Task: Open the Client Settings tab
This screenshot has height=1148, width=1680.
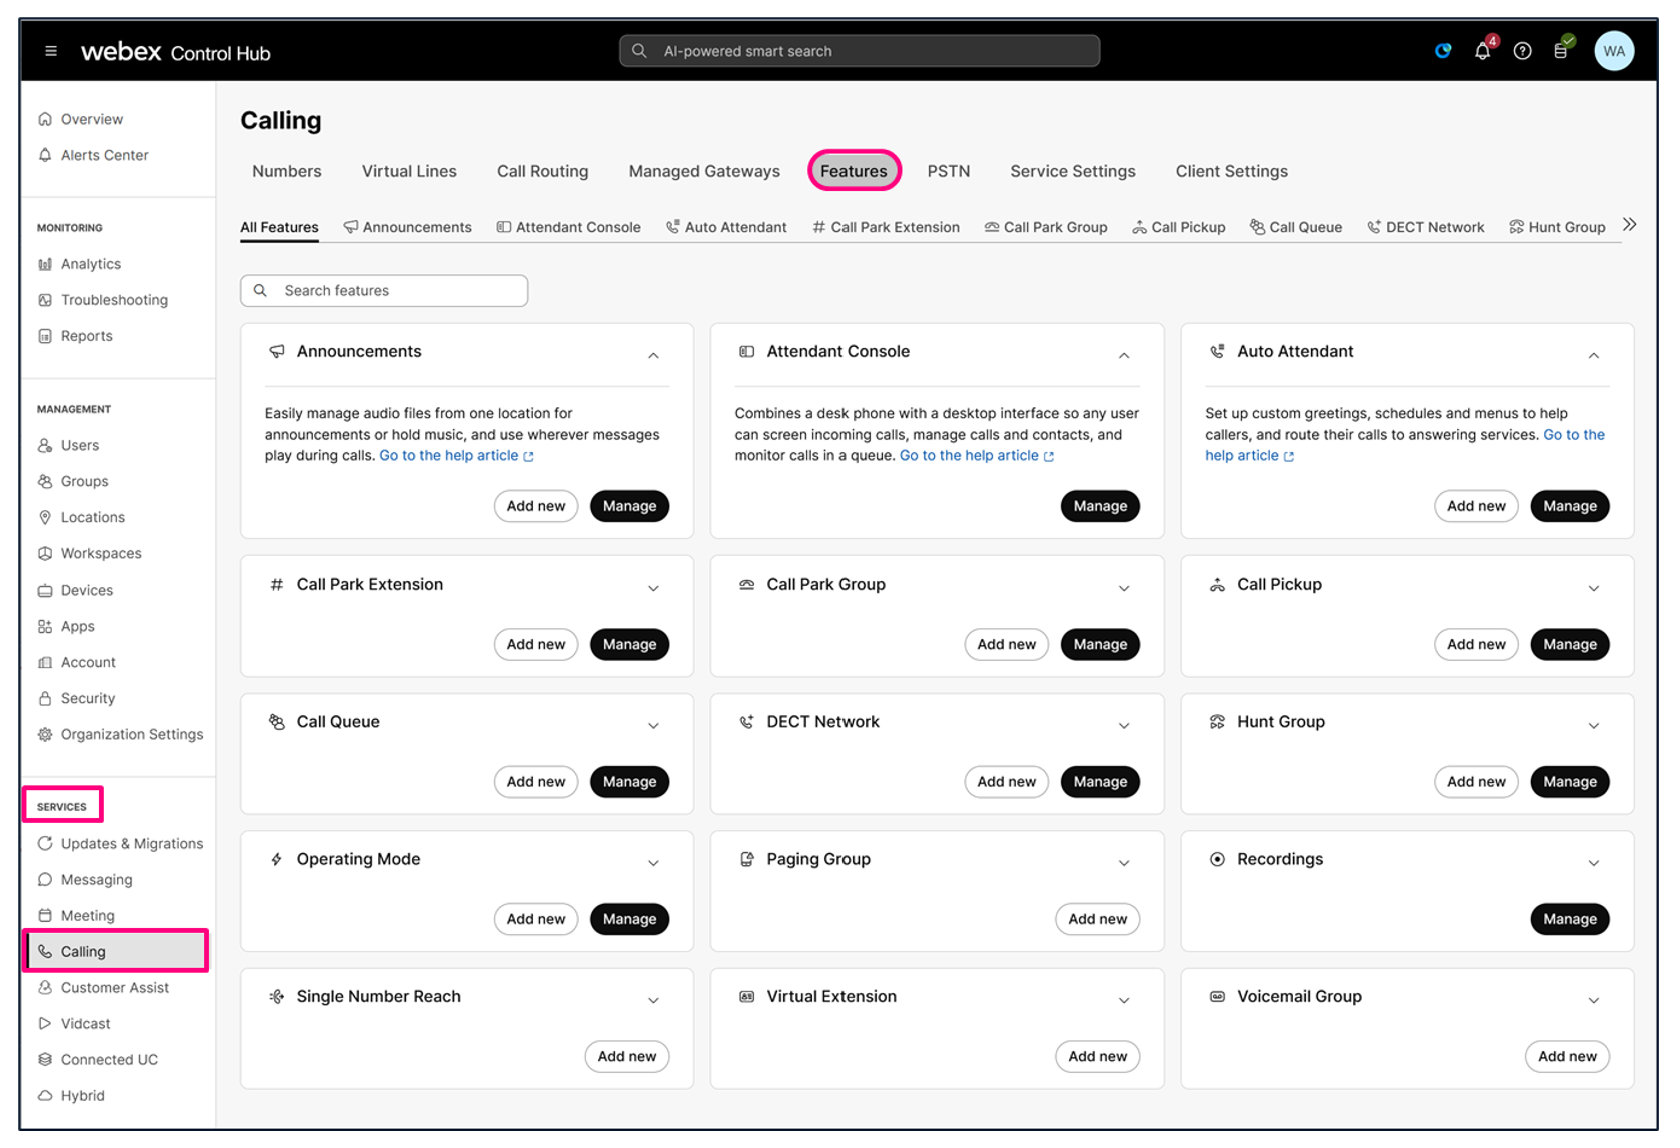Action: [x=1232, y=171]
